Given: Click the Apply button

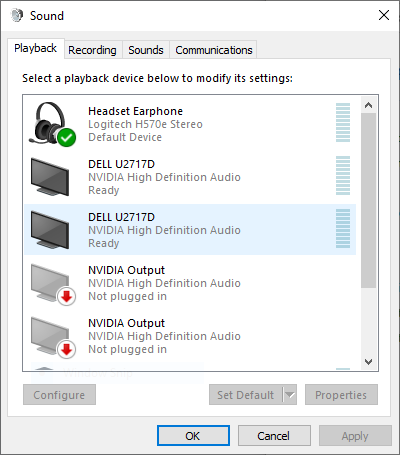Looking at the screenshot, I should [x=355, y=436].
